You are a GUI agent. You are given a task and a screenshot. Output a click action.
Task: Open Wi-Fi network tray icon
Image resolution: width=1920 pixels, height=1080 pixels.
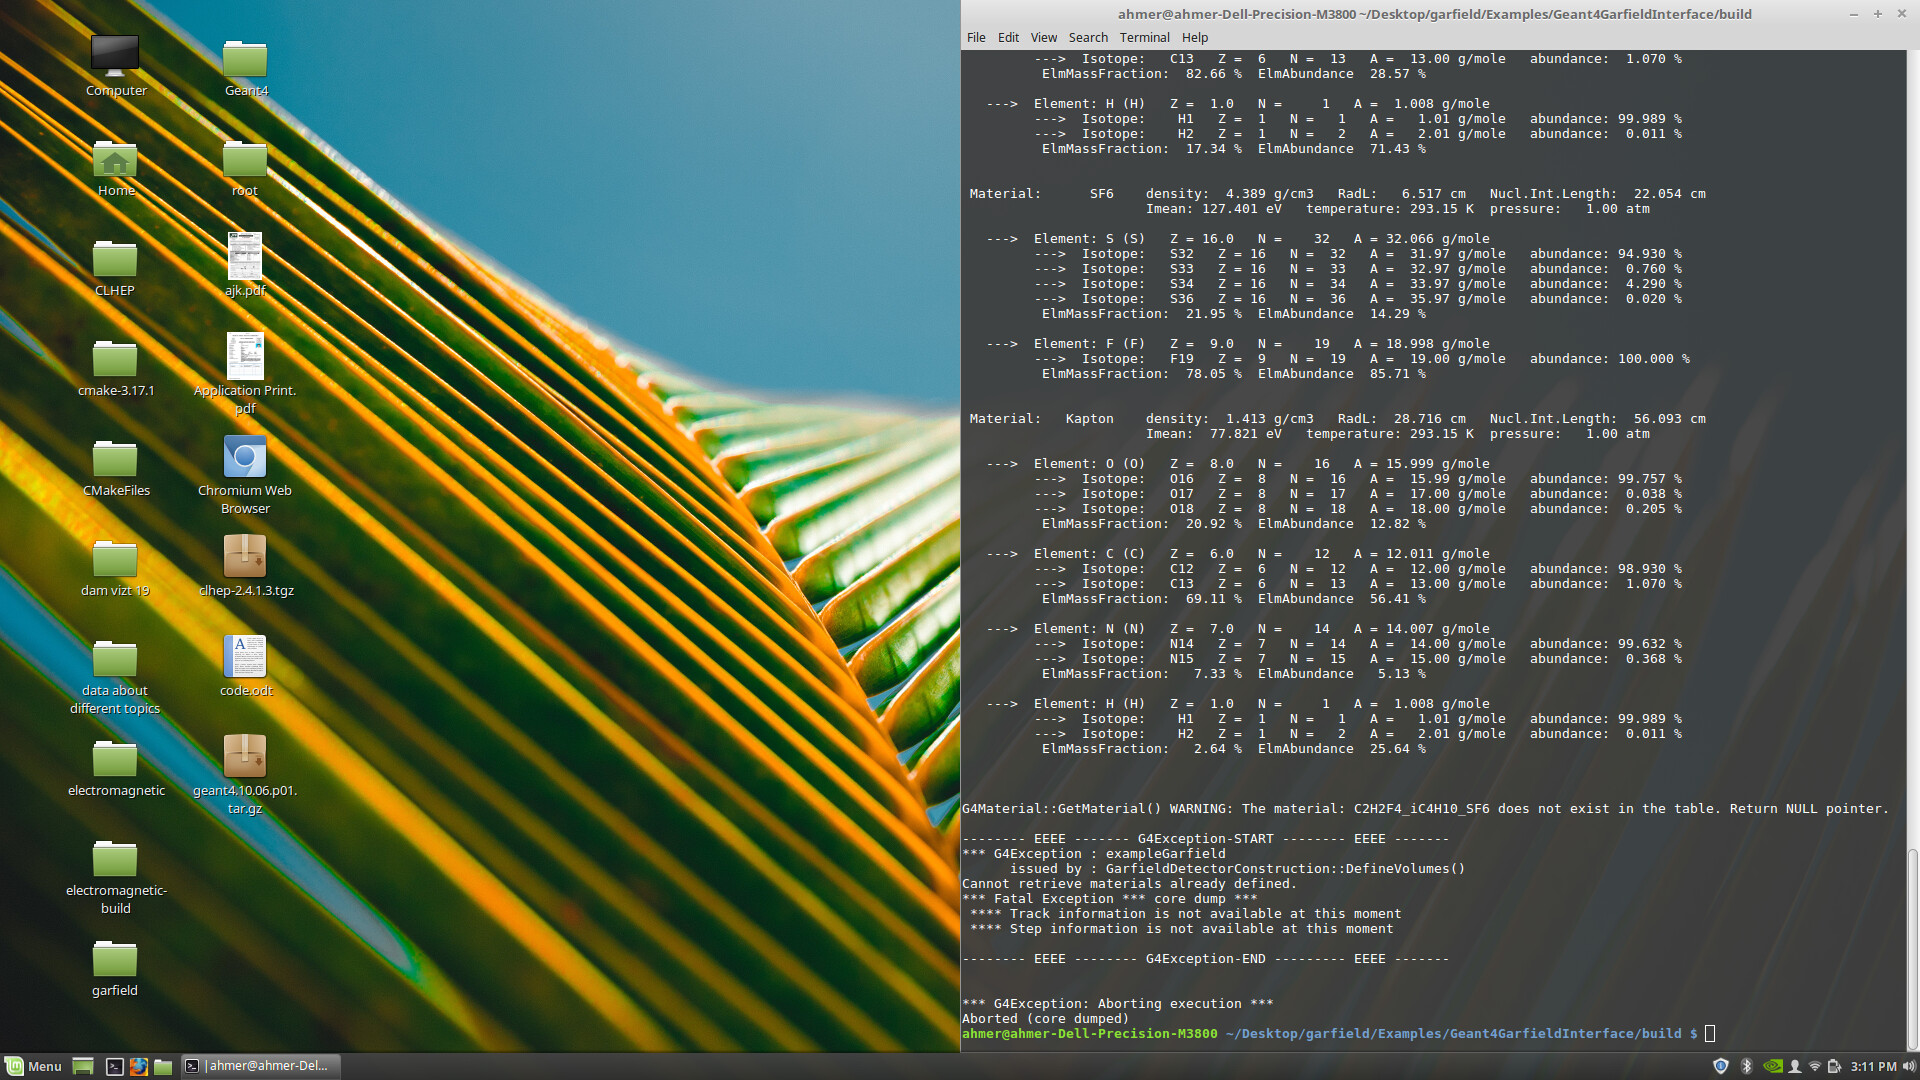(x=1815, y=1066)
